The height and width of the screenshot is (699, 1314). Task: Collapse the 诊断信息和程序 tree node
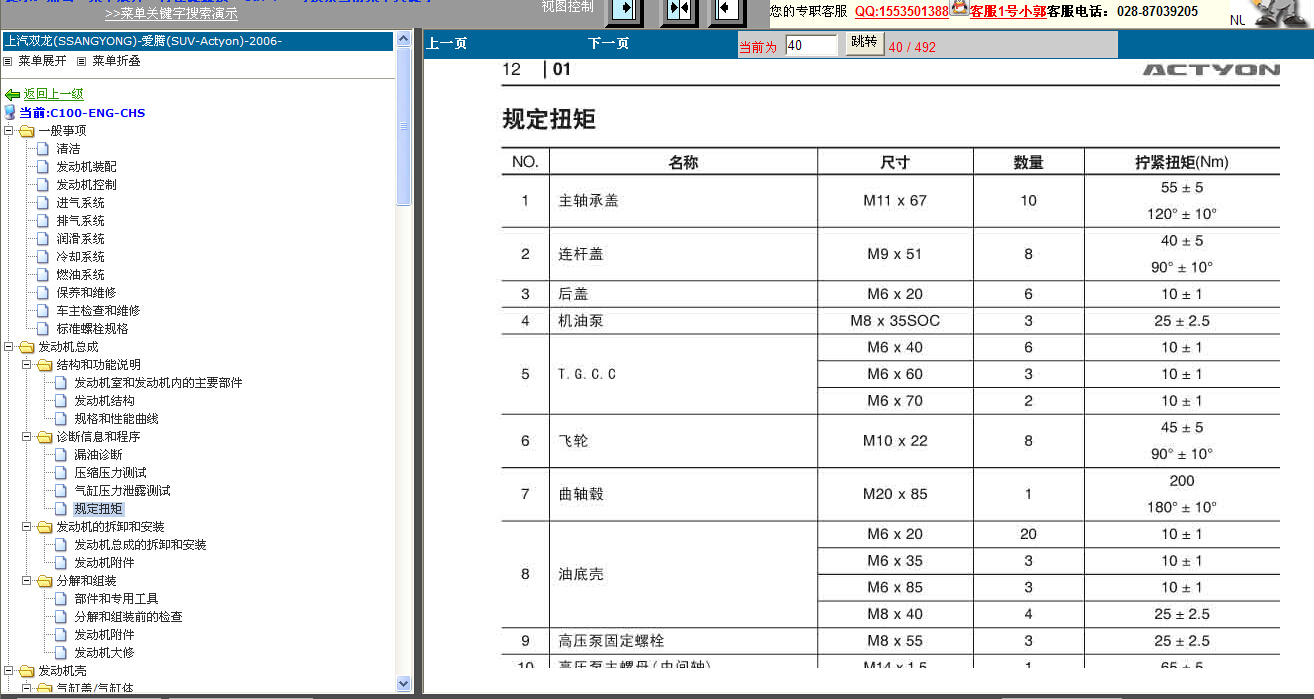point(26,437)
